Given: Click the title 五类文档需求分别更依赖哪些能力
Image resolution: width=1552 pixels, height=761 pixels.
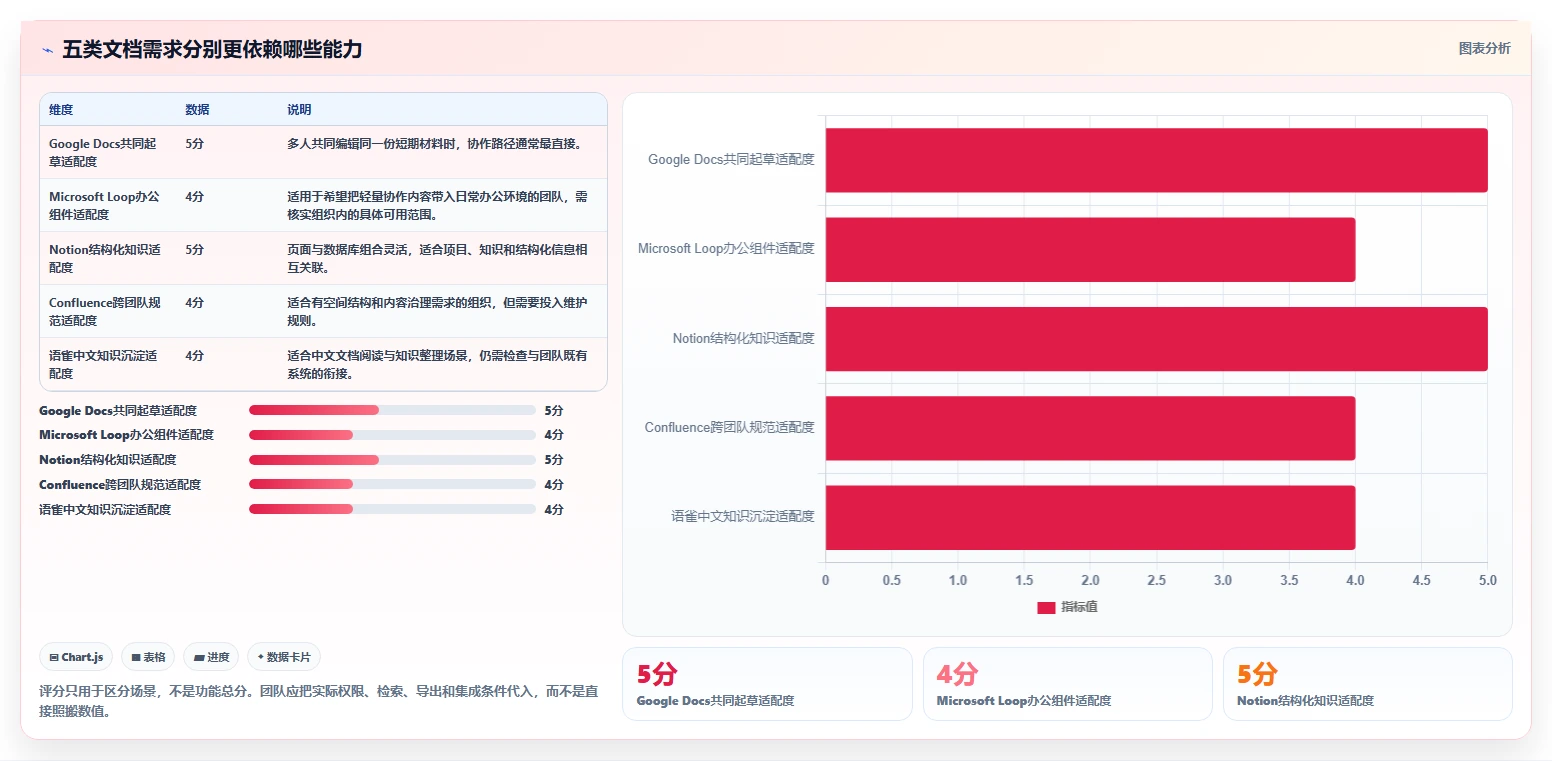Looking at the screenshot, I should [212, 50].
